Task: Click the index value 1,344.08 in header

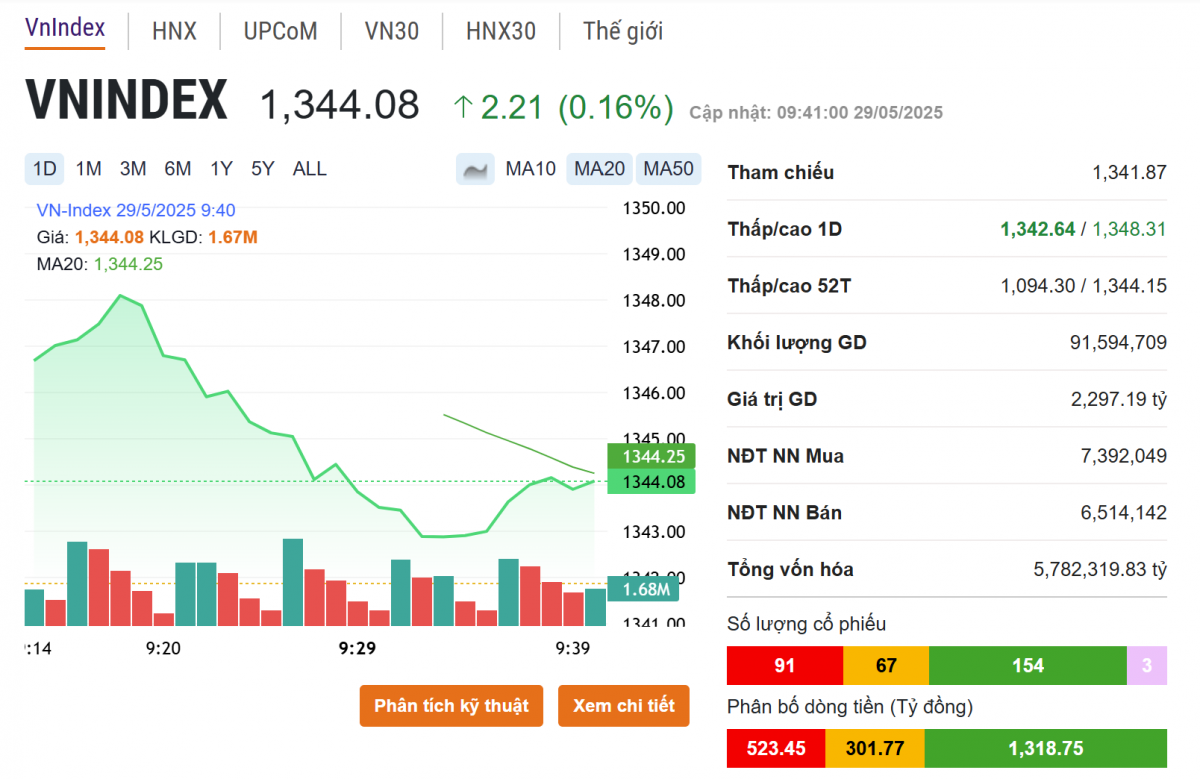Action: [340, 105]
